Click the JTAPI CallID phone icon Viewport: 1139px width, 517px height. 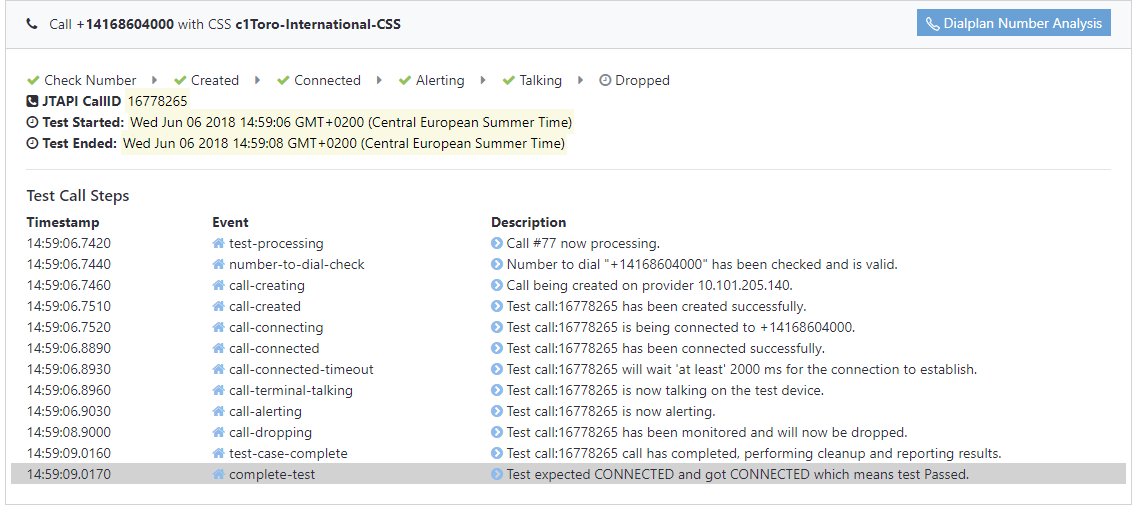coord(32,101)
